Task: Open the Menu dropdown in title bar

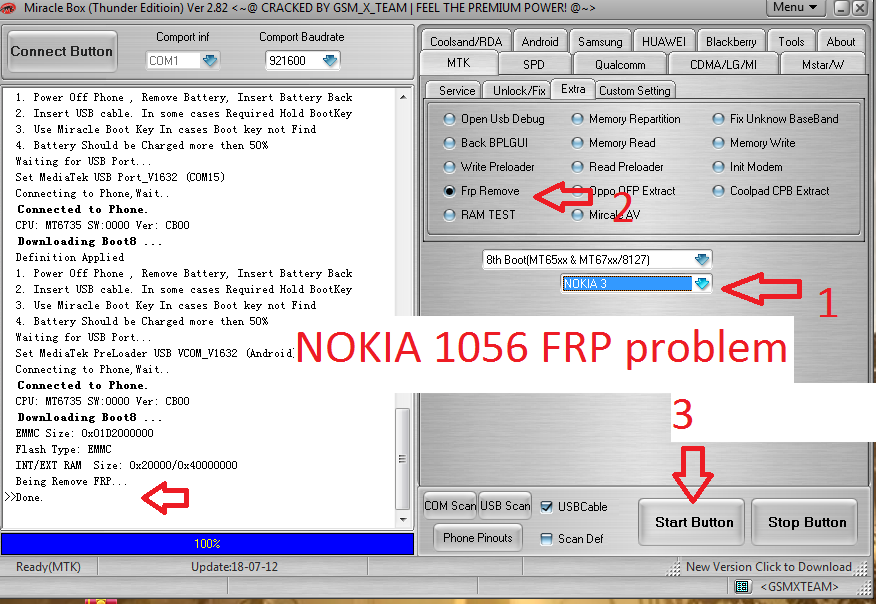Action: 795,7
